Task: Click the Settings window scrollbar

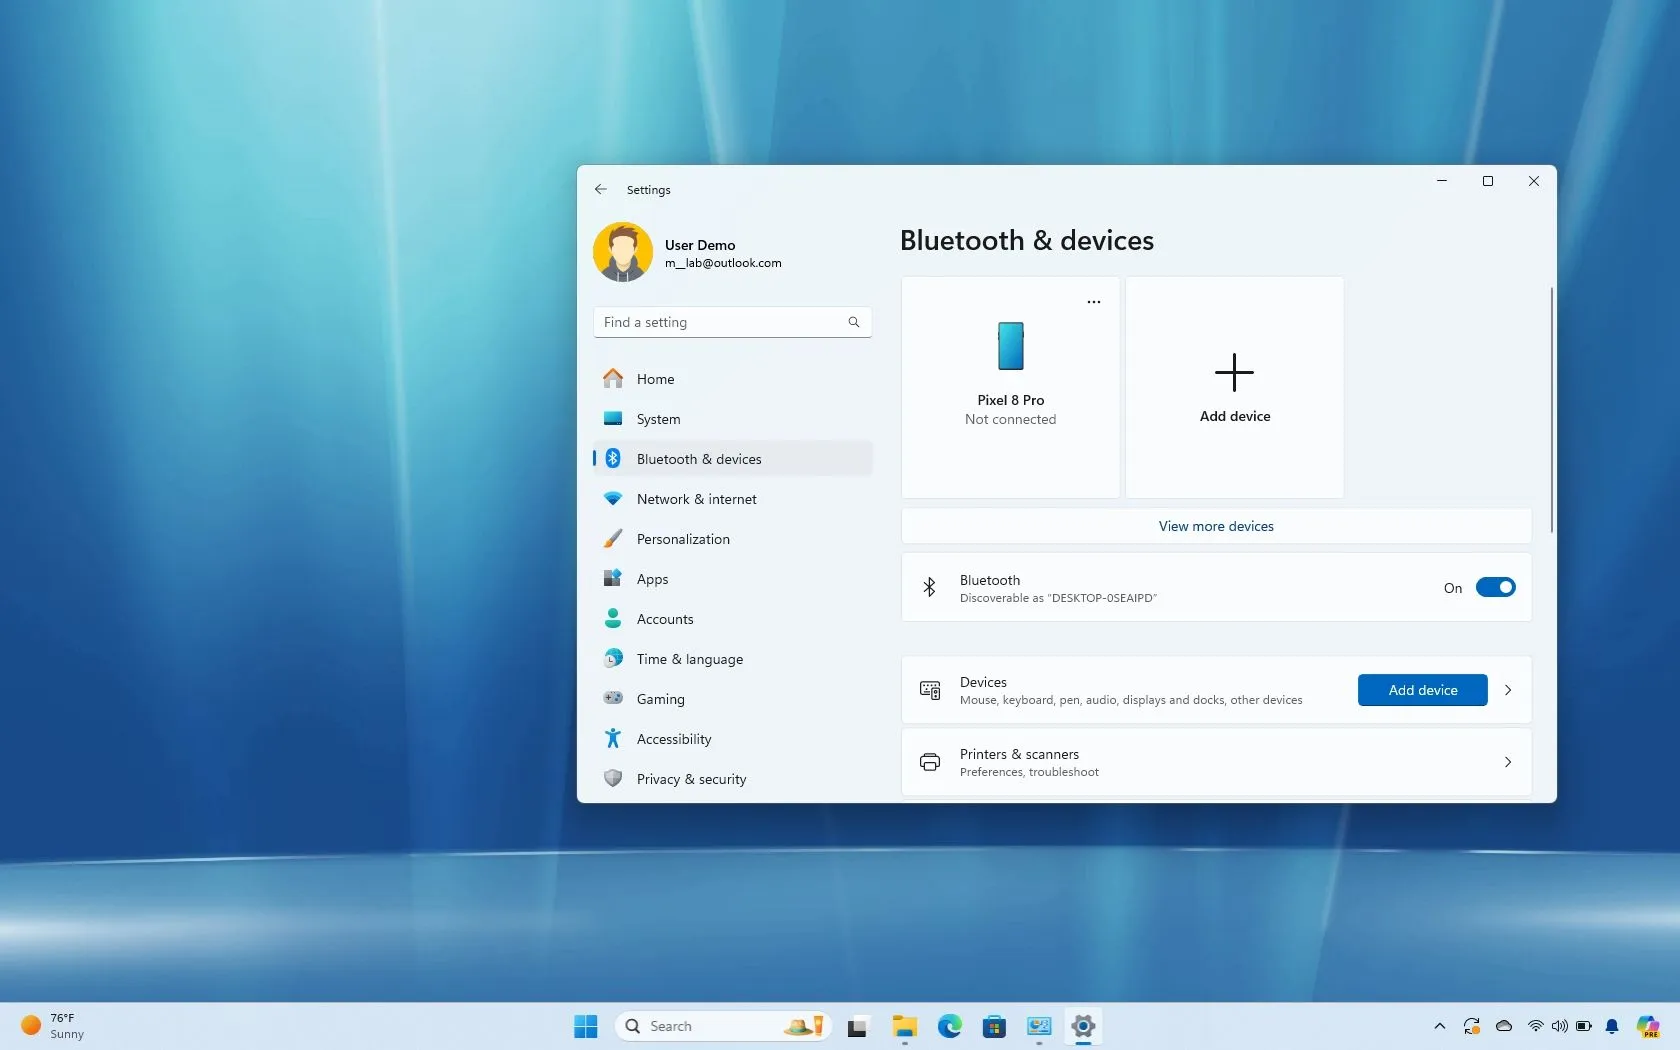Action: tap(1551, 410)
